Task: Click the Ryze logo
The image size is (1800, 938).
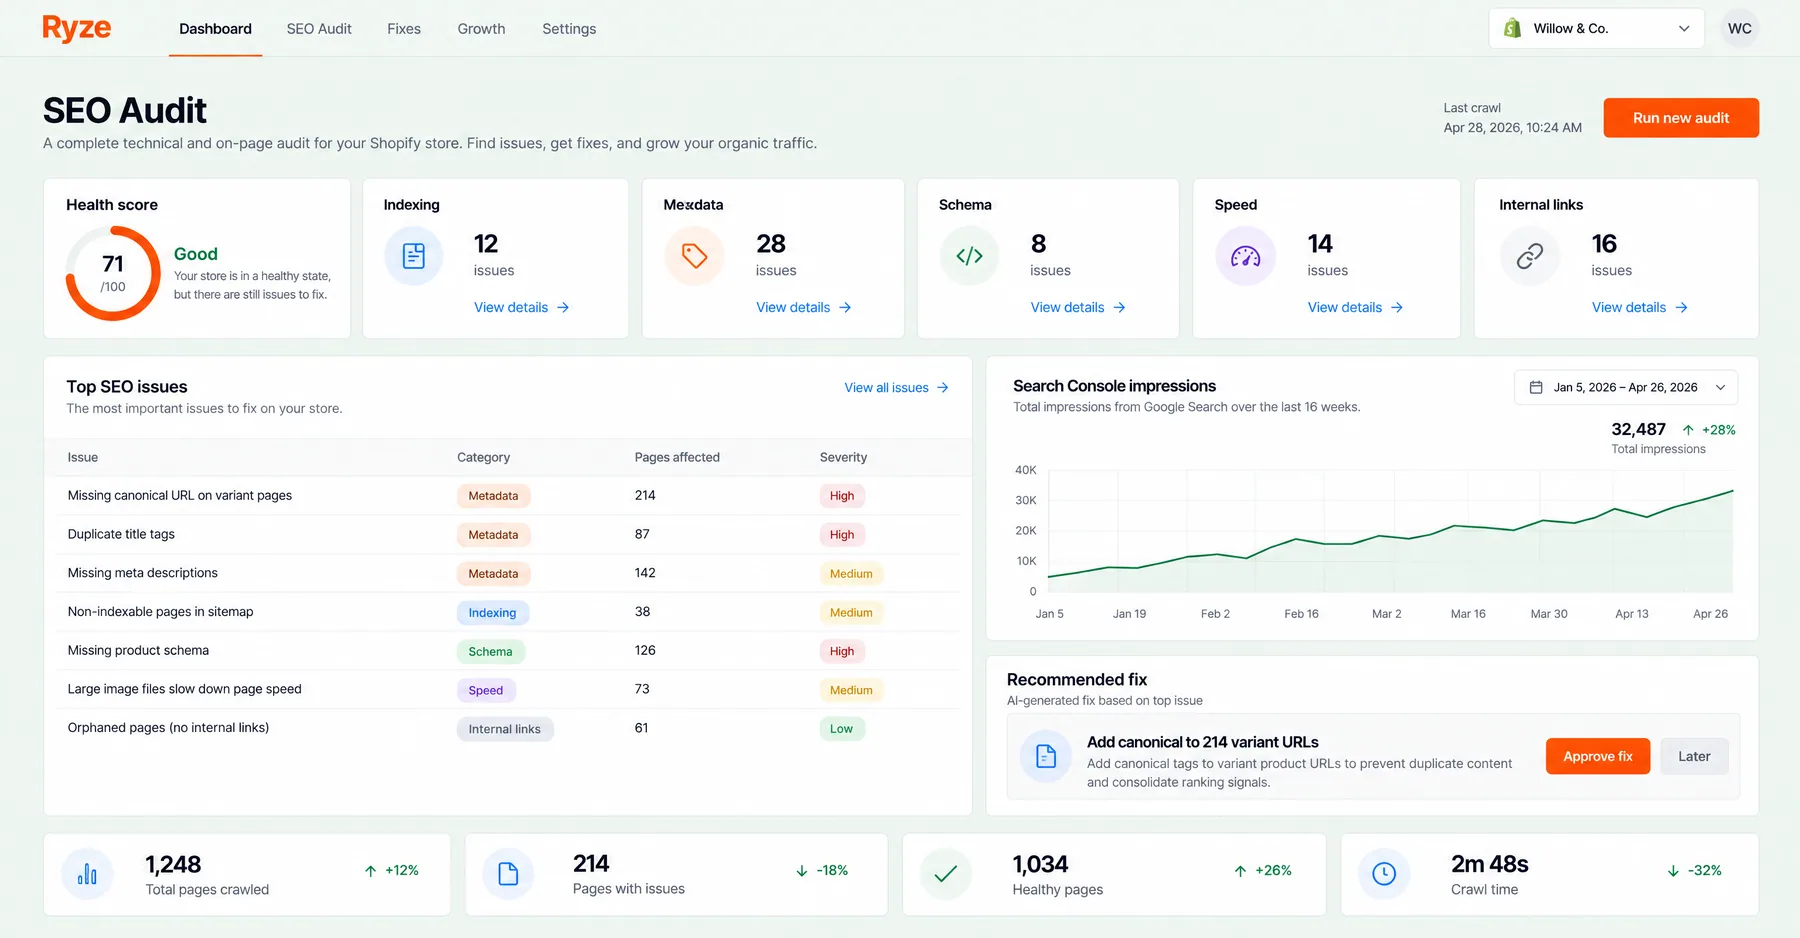Action: [x=77, y=29]
